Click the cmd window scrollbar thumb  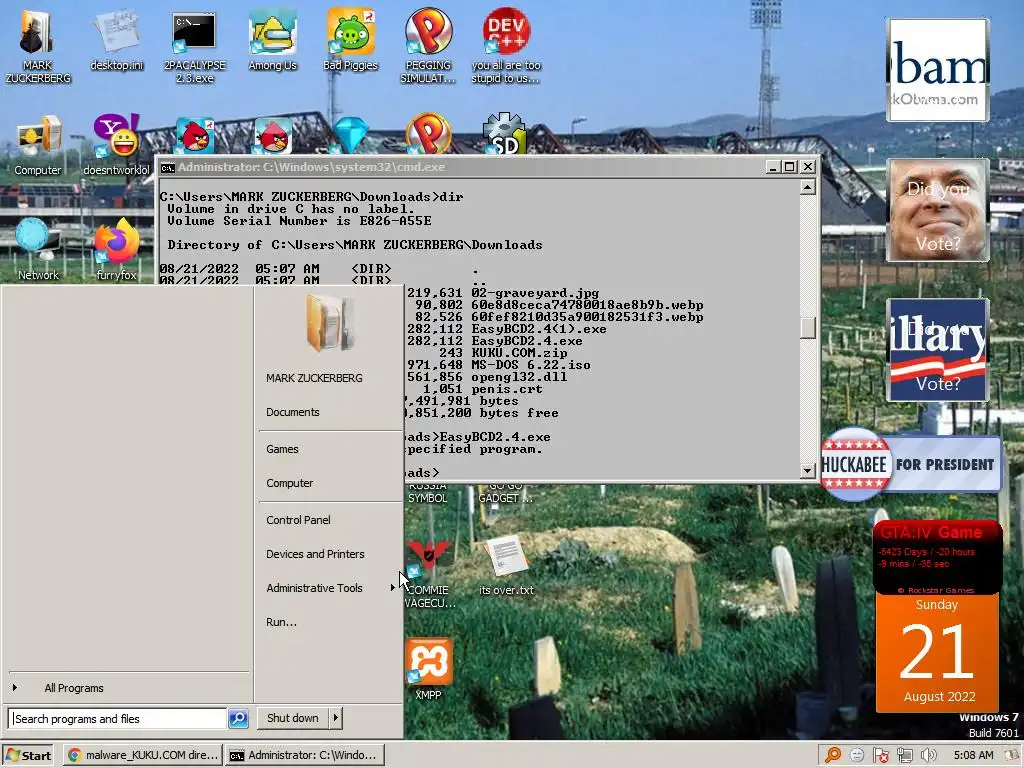pyautogui.click(x=808, y=328)
